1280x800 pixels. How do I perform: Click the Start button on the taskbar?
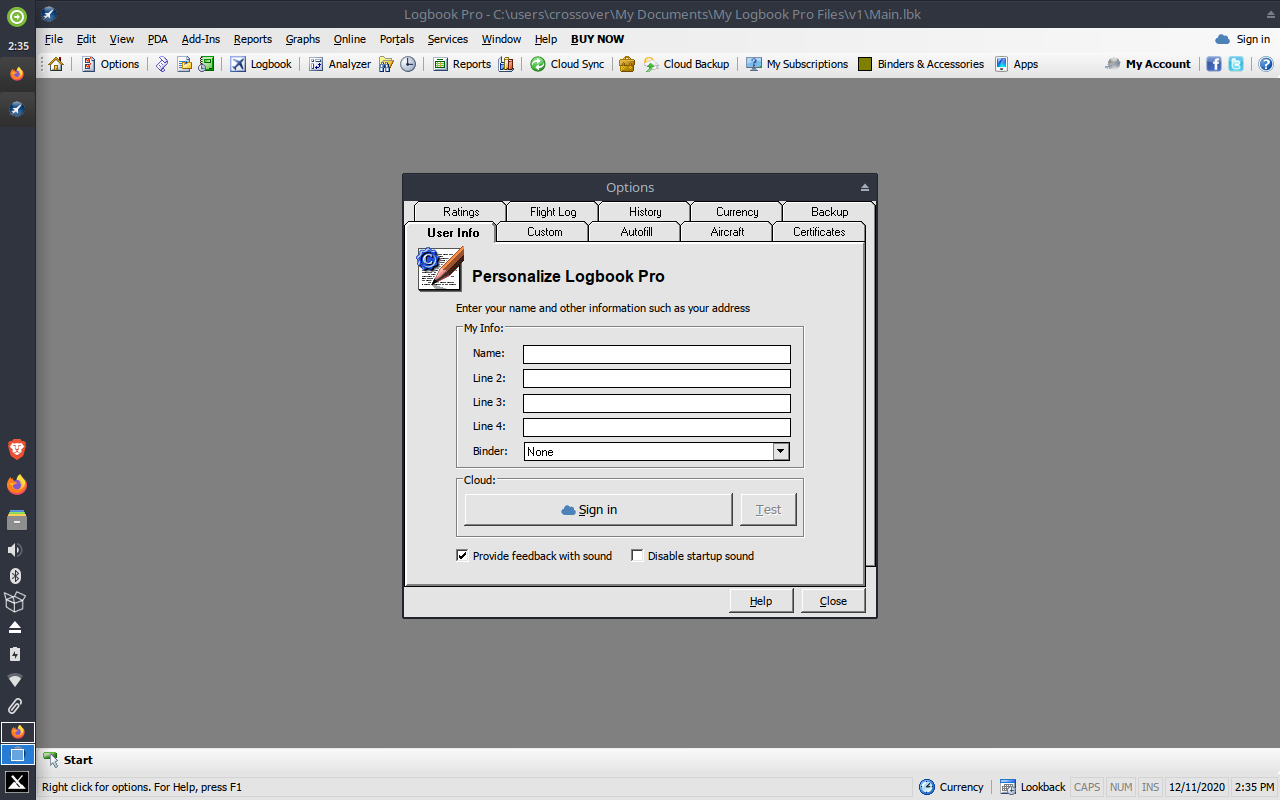[68, 760]
